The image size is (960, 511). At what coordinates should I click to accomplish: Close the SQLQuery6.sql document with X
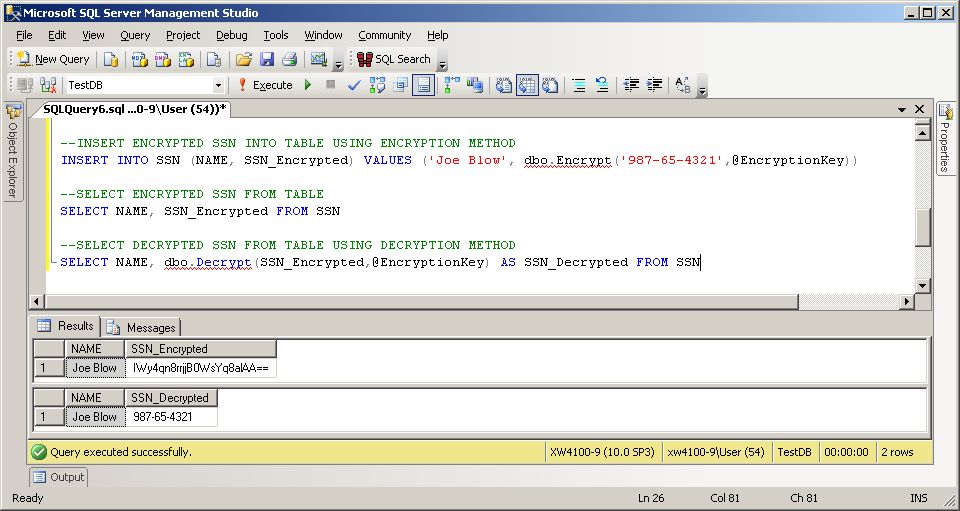(x=919, y=109)
